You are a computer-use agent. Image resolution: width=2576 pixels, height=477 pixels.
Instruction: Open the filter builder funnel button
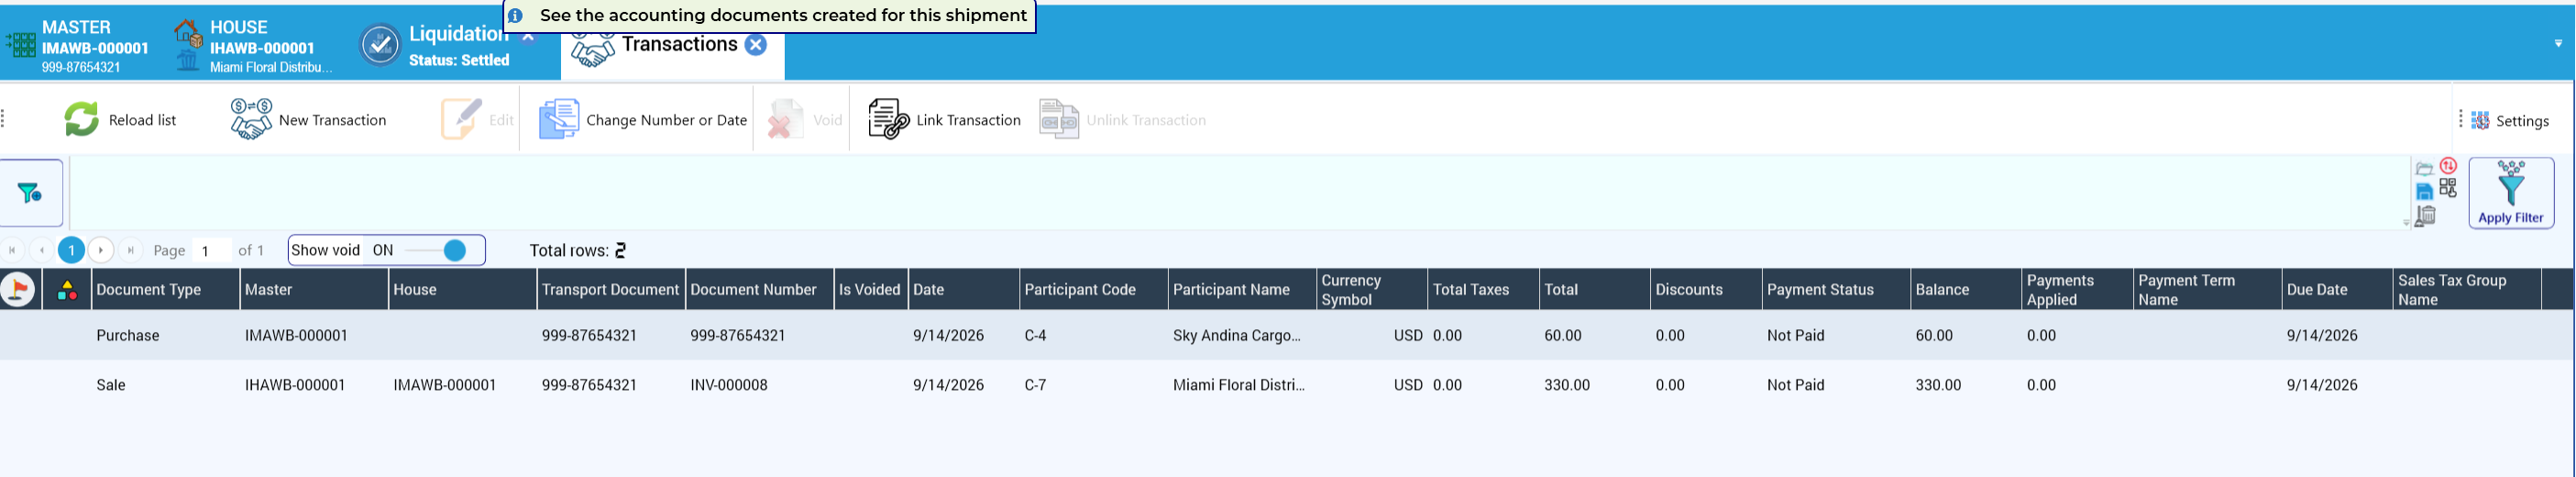[x=31, y=193]
